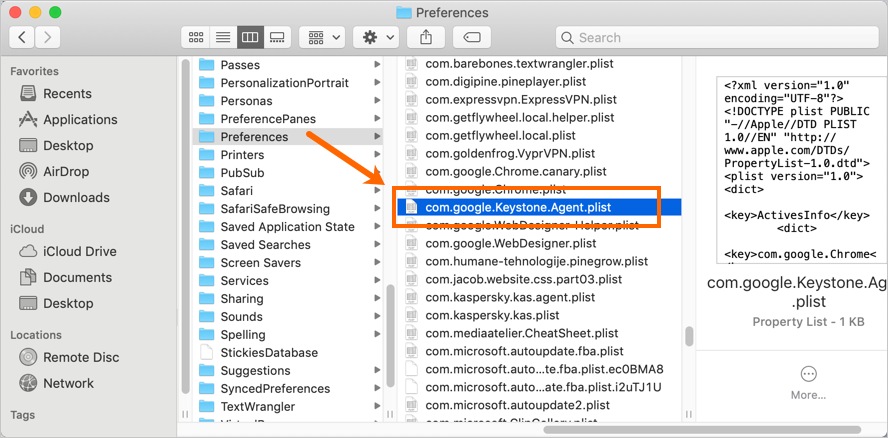Select com.mediaatelier.CheatSheet.plist

tap(539, 333)
